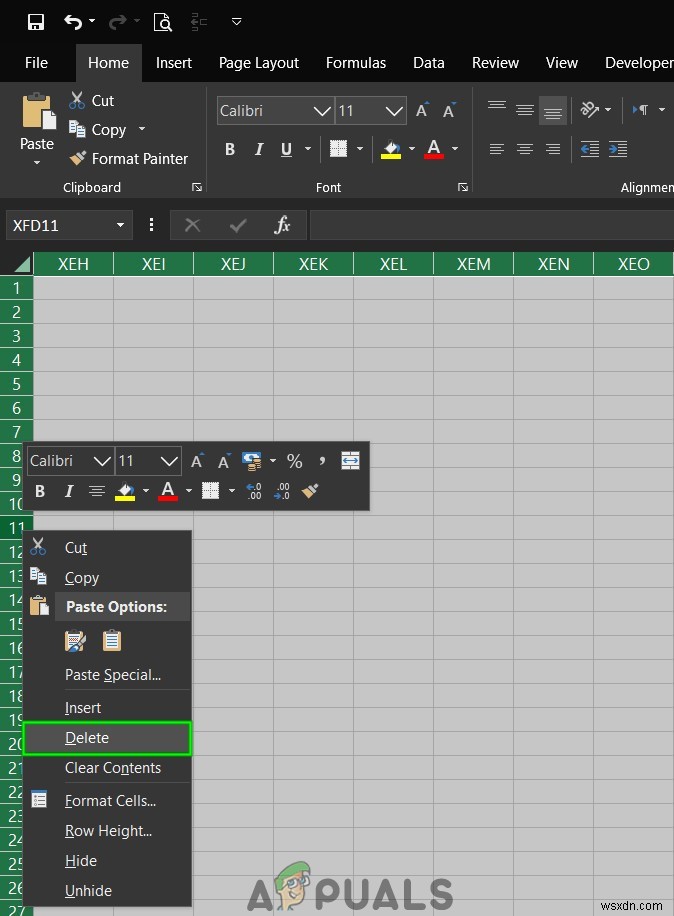This screenshot has width=674, height=916.
Task: Toggle Italic in the mini toolbar
Action: [x=69, y=491]
